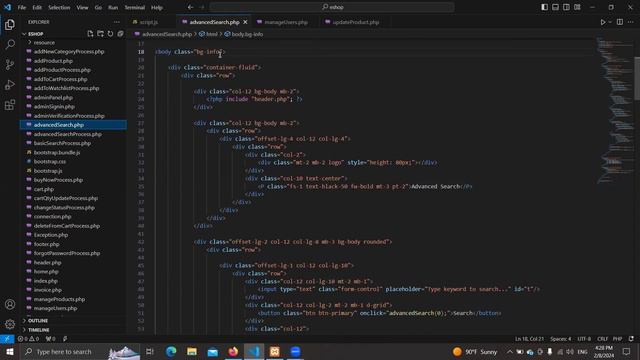
Task: Show hidden system tray icons
Action: tap(510, 351)
